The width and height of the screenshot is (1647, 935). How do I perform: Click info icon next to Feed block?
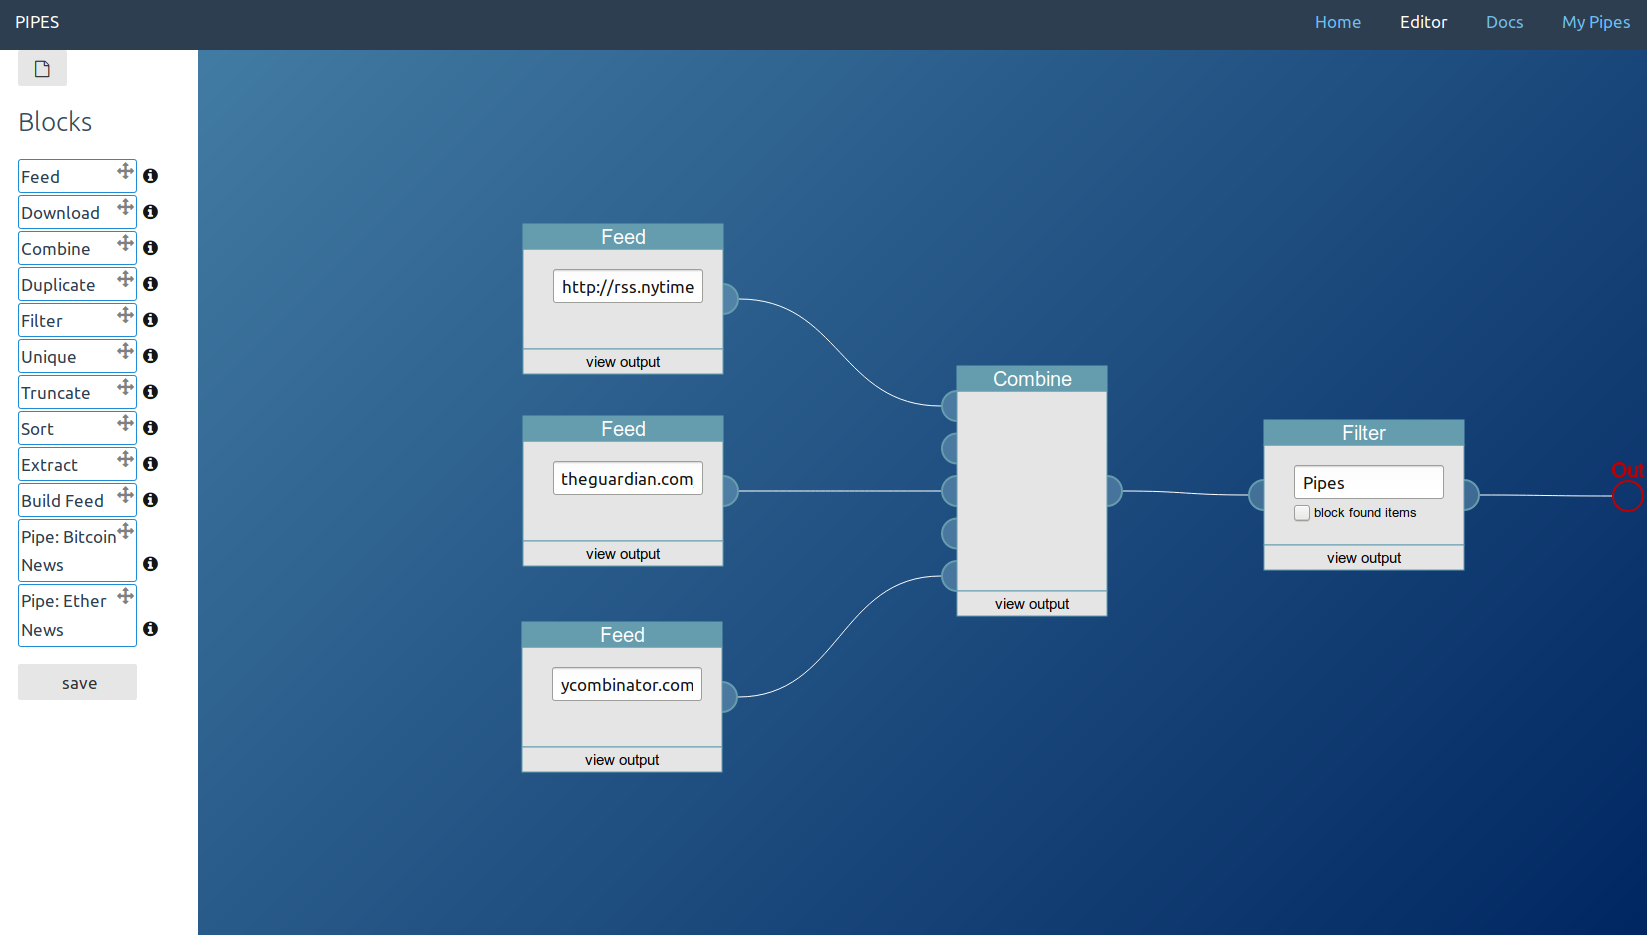click(x=150, y=176)
